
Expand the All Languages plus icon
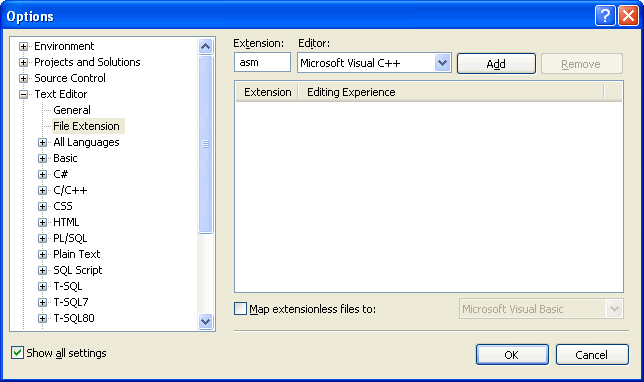pyautogui.click(x=42, y=143)
